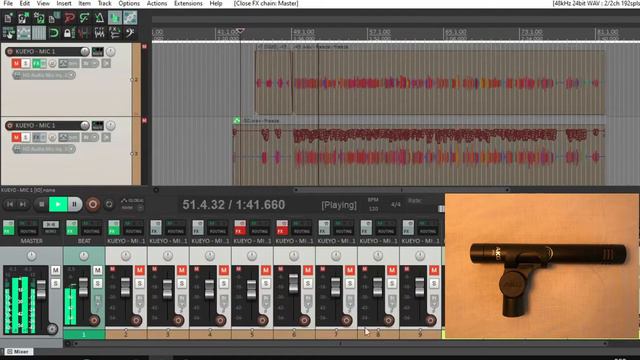Open the input dropdown on track 3 panel
This screenshot has height=360, width=640.
coord(44,149)
